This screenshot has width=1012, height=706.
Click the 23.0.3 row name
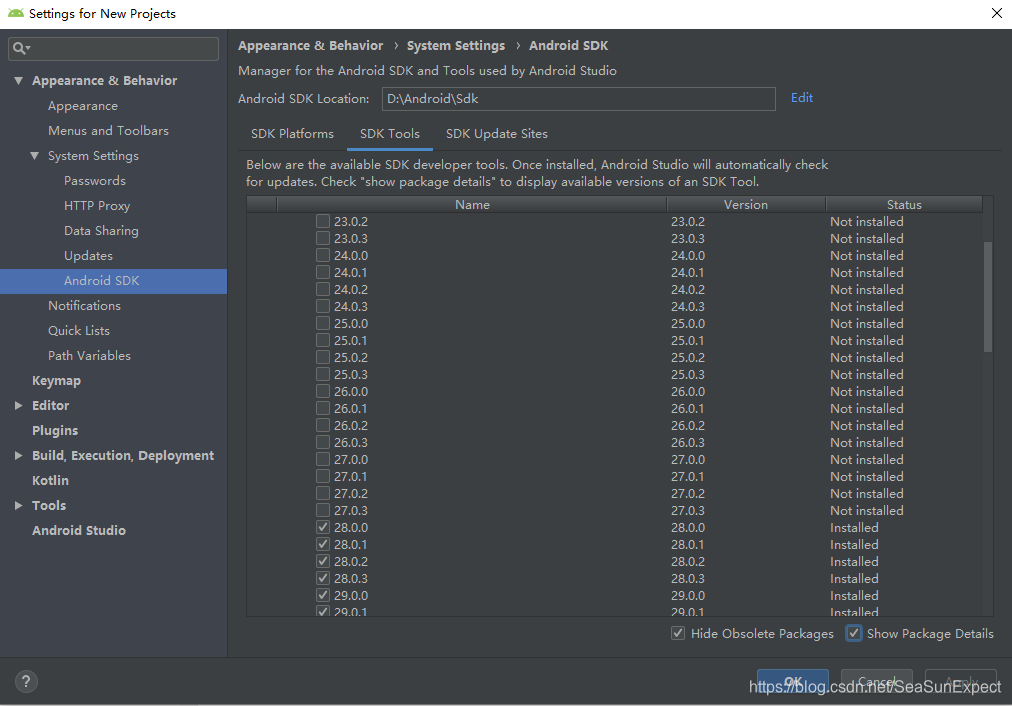click(351, 239)
